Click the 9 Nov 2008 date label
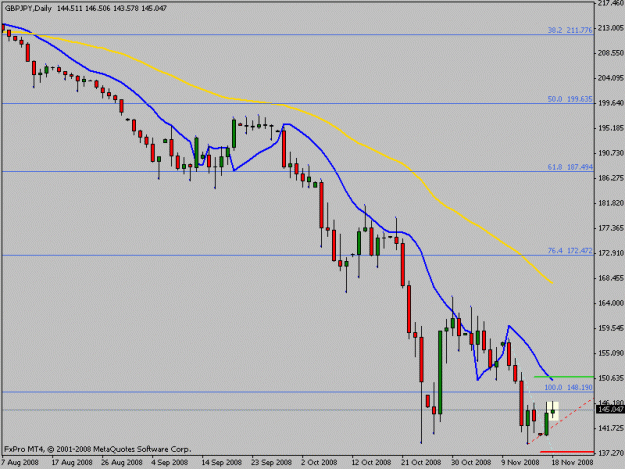 click(520, 463)
